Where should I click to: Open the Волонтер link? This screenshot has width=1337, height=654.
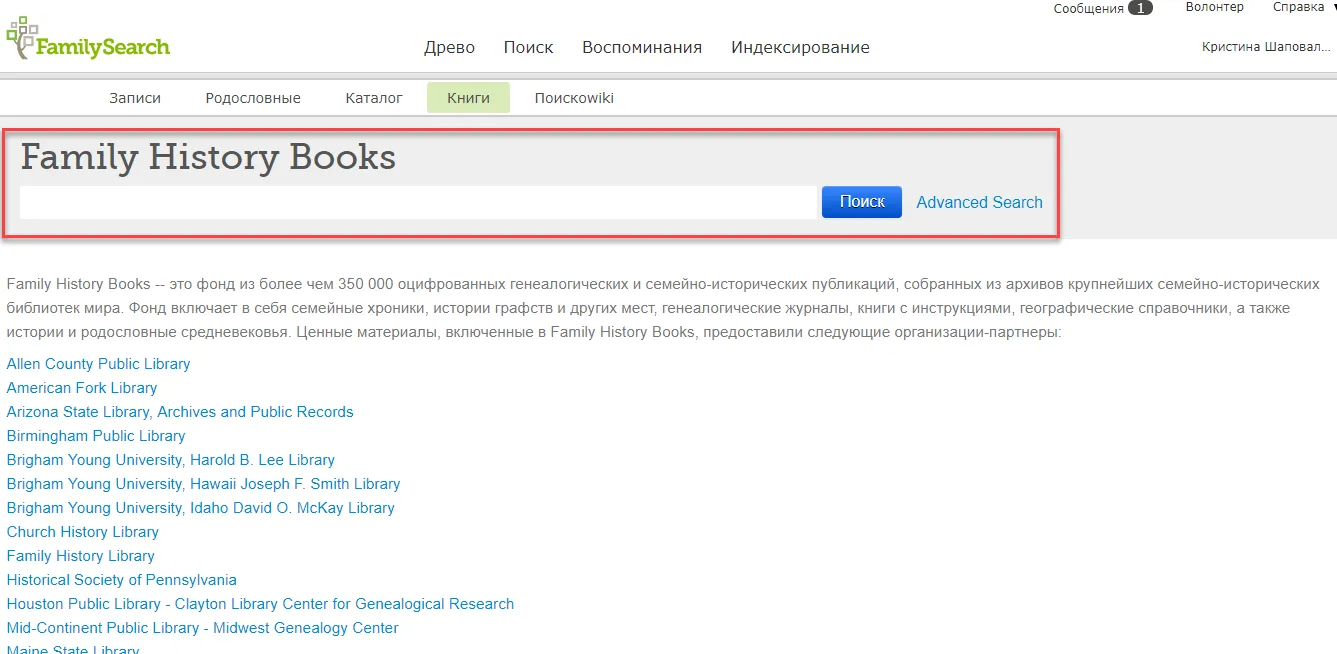(1214, 7)
